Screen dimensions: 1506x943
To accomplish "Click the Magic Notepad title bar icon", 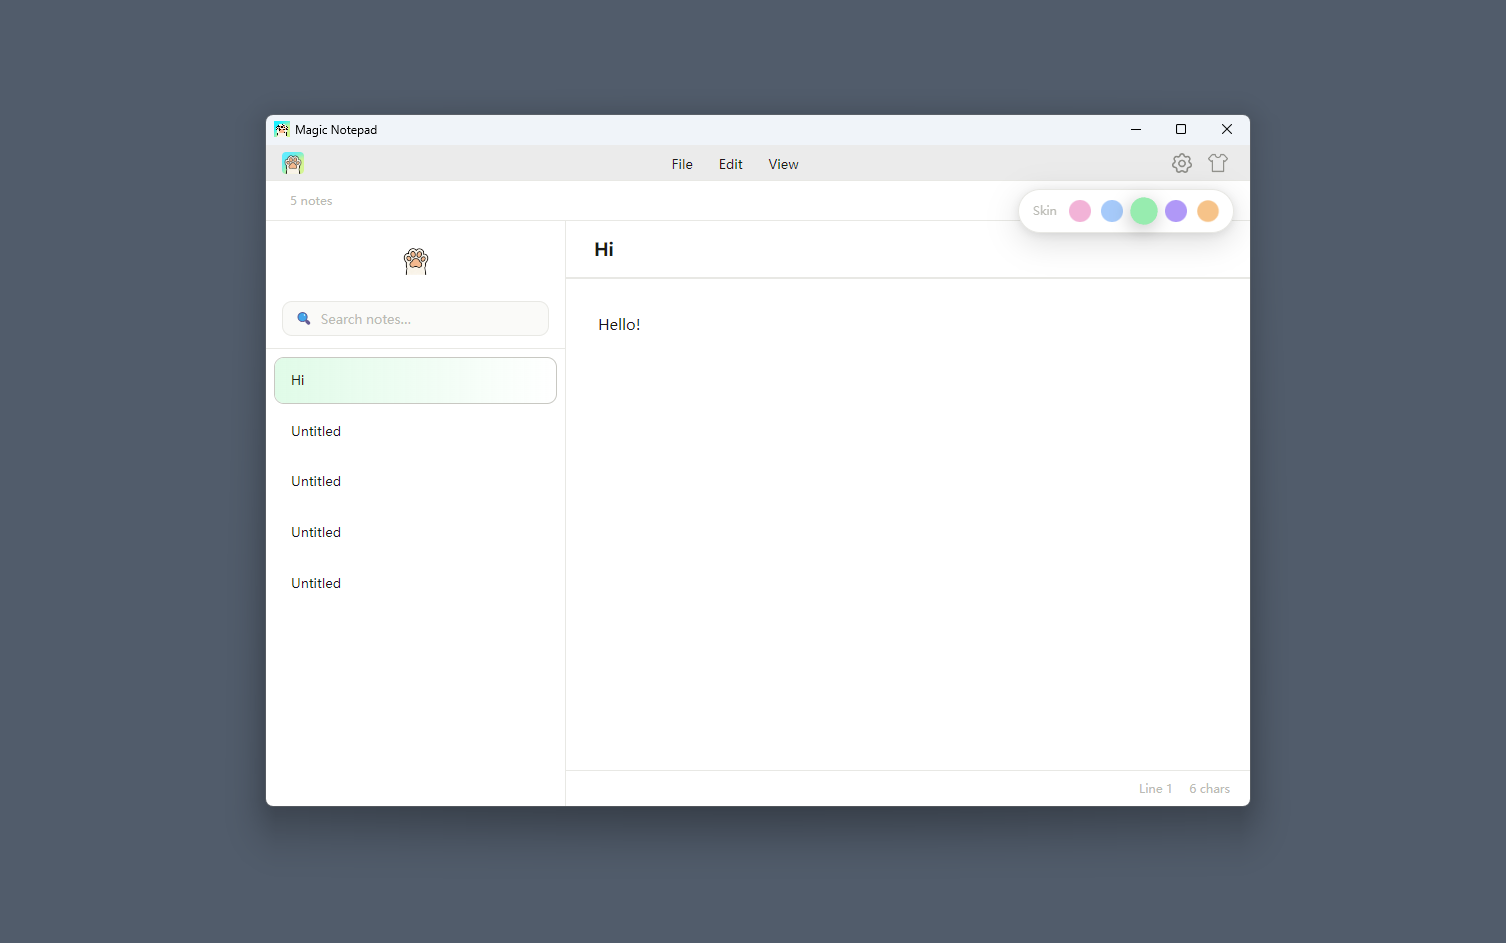I will point(282,130).
